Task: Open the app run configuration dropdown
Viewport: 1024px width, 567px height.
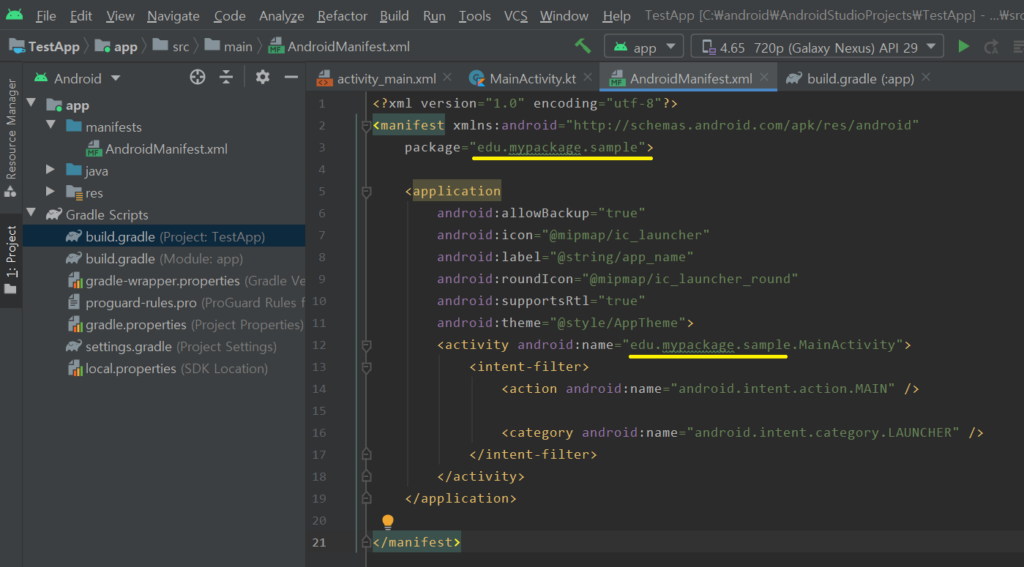Action: [x=644, y=47]
